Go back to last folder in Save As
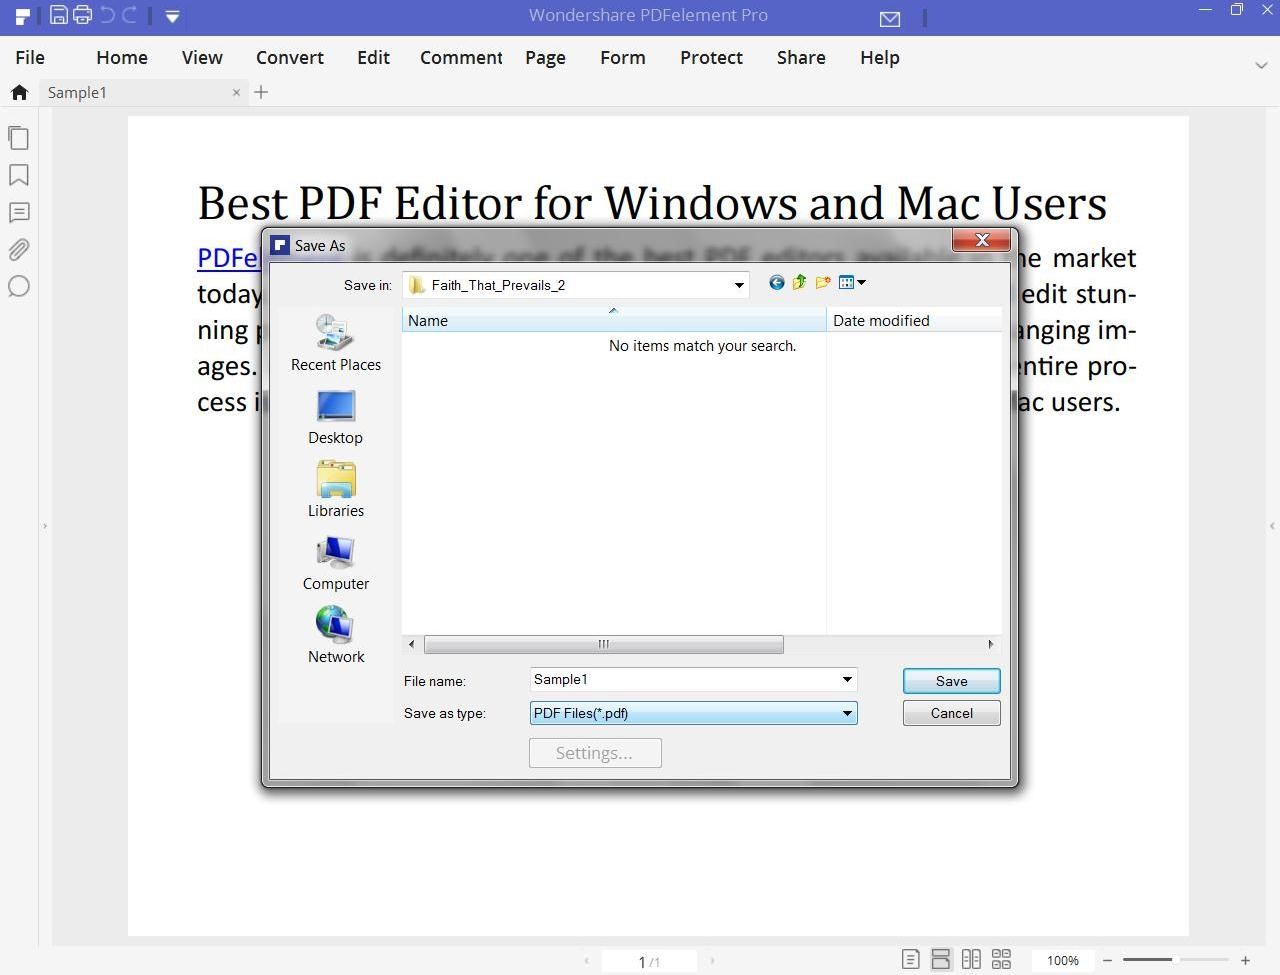The image size is (1280, 975). coord(776,283)
